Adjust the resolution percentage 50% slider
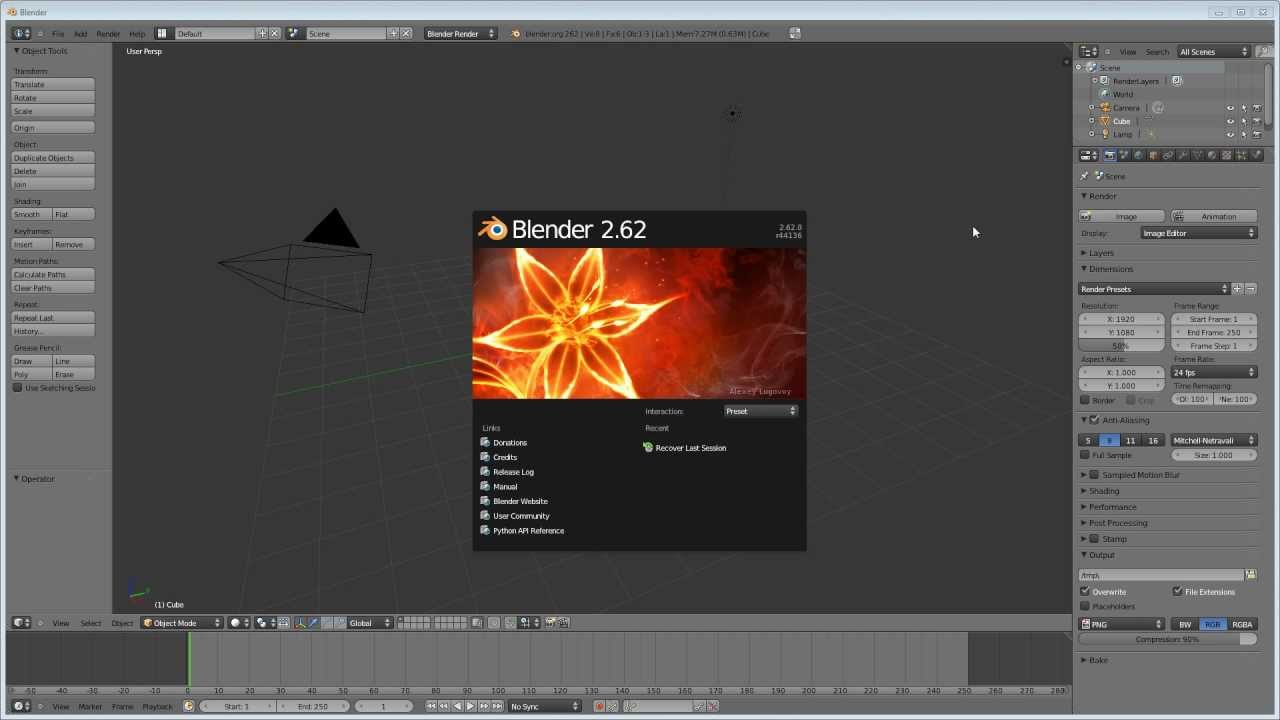Viewport: 1280px width, 720px height. 1121,346
